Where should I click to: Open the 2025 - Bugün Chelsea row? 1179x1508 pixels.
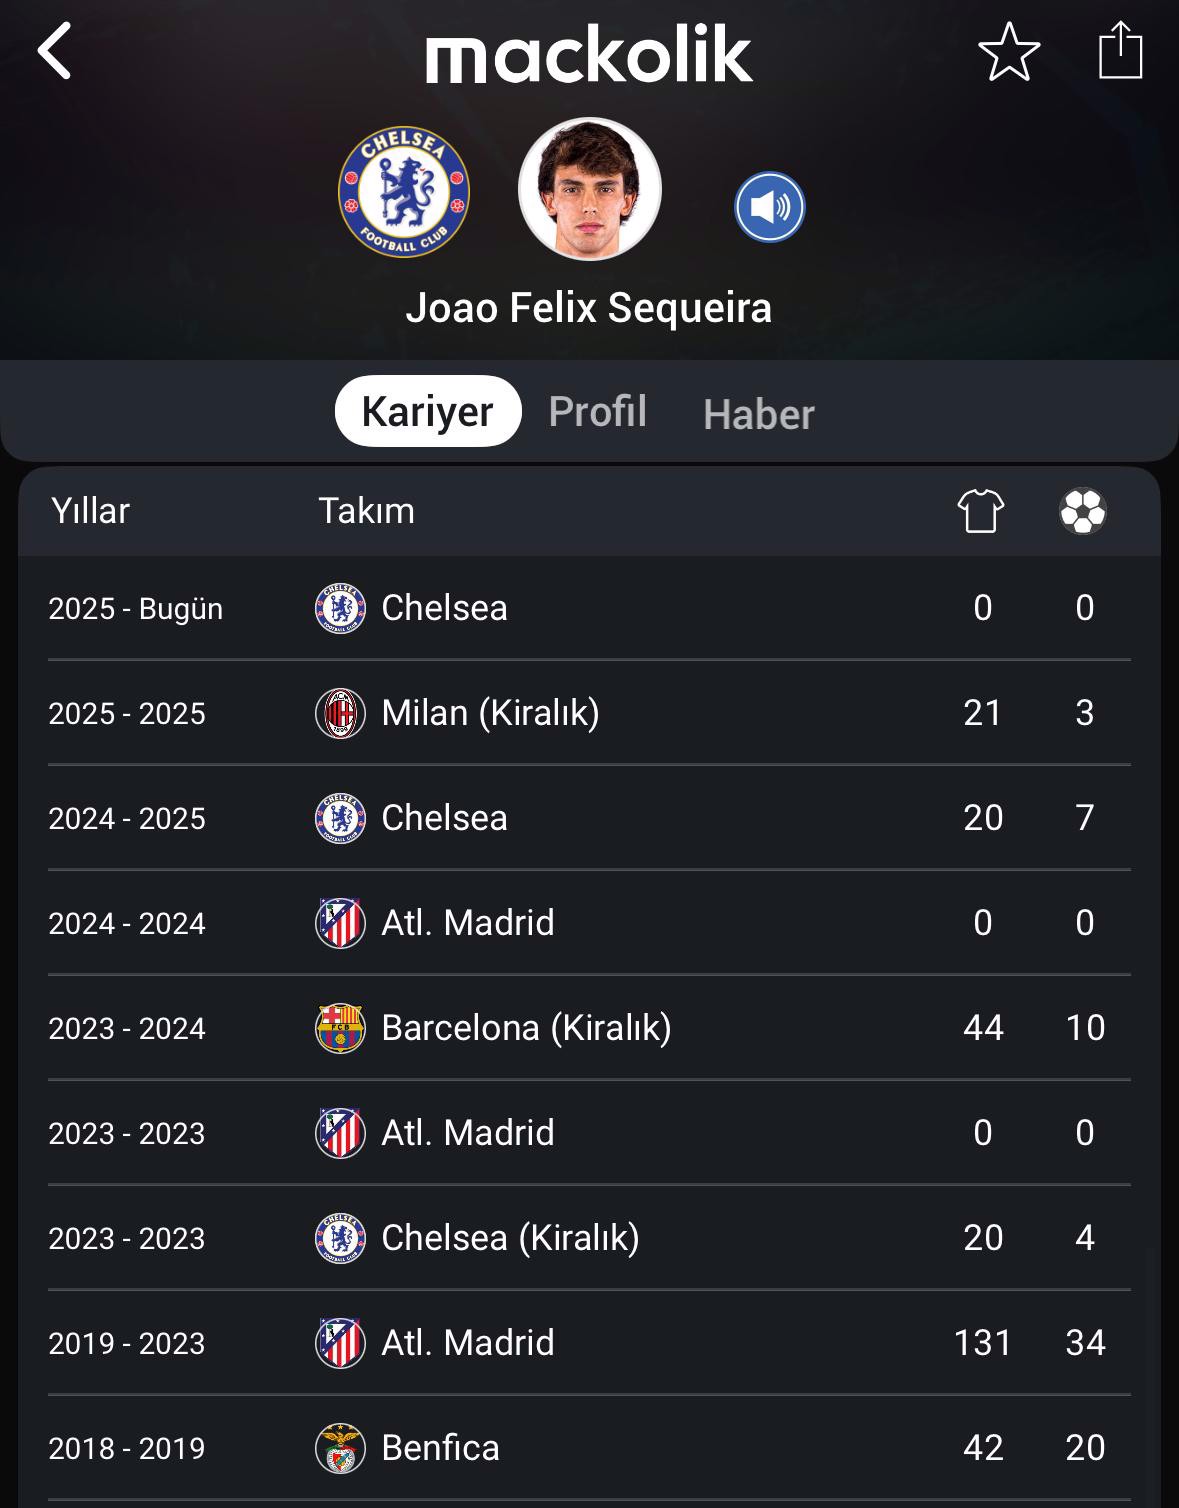click(589, 608)
